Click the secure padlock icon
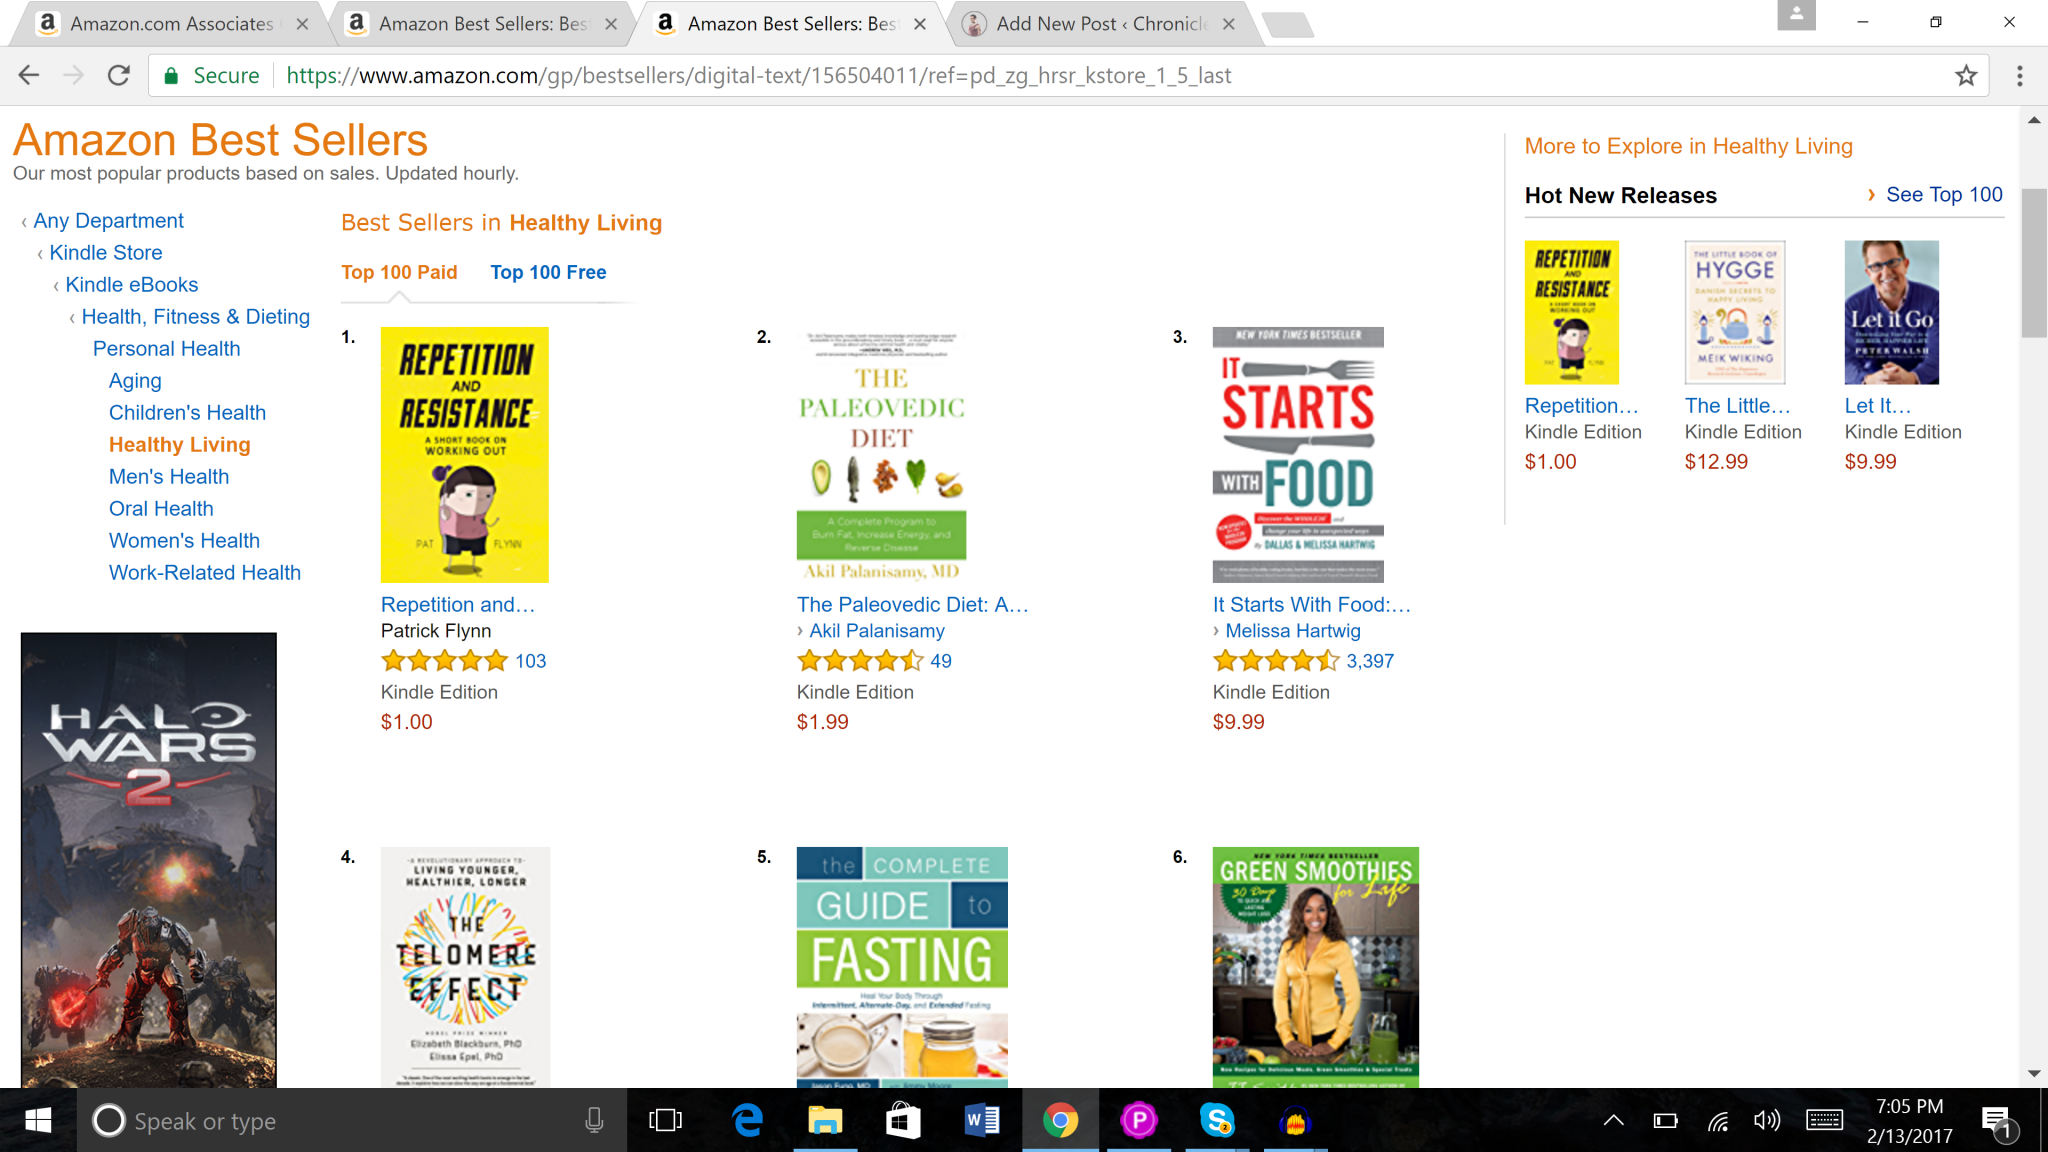This screenshot has width=2048, height=1152. (171, 75)
